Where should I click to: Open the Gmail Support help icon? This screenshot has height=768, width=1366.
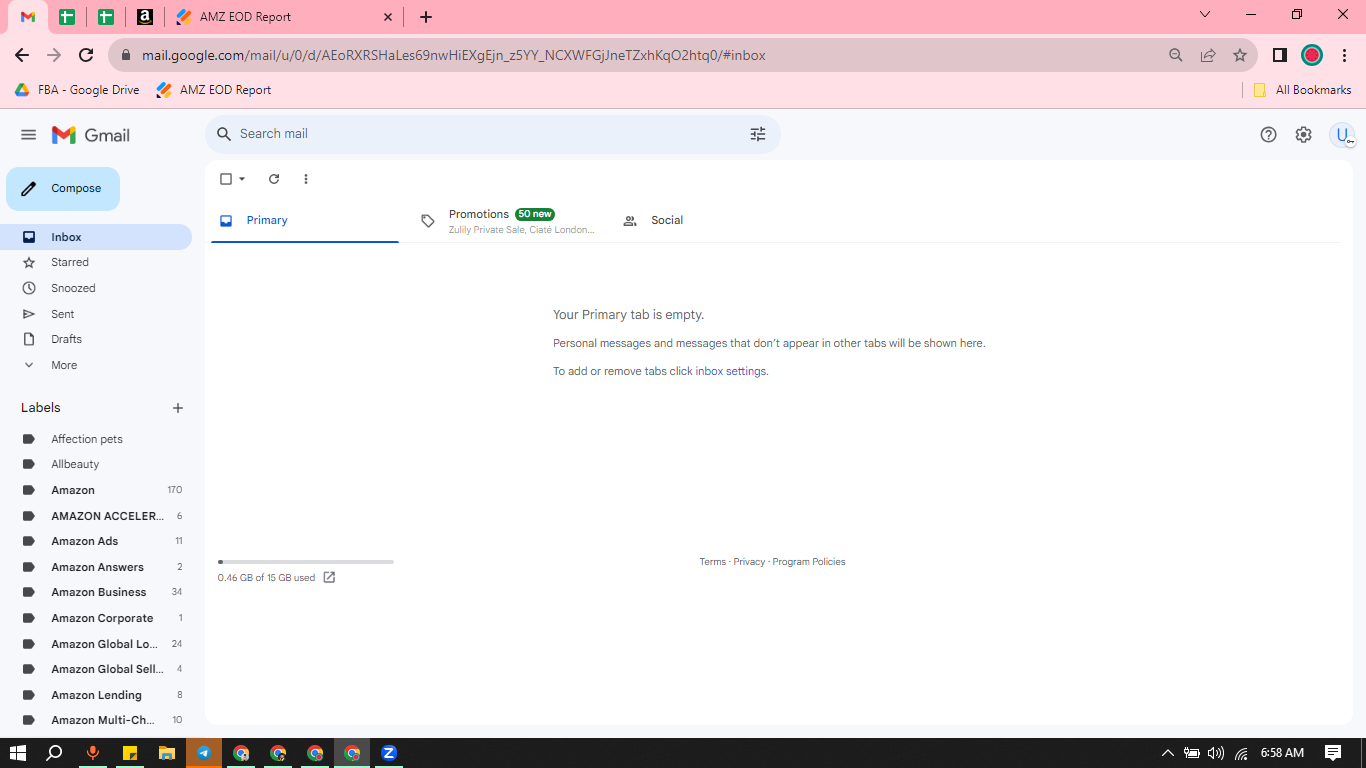pos(1268,135)
